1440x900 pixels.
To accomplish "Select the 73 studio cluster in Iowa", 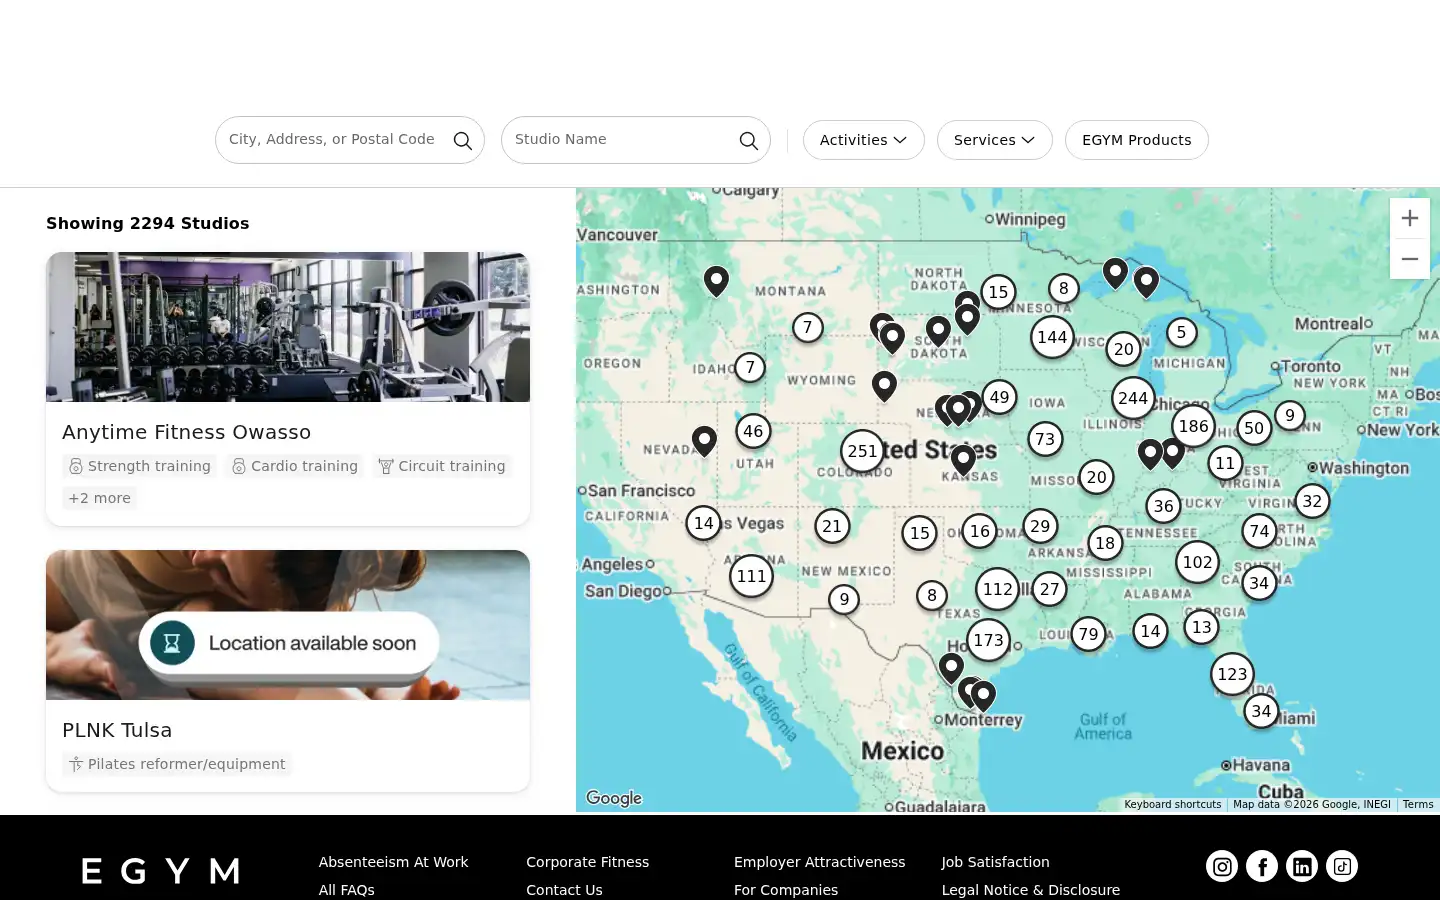I will click(x=1045, y=439).
